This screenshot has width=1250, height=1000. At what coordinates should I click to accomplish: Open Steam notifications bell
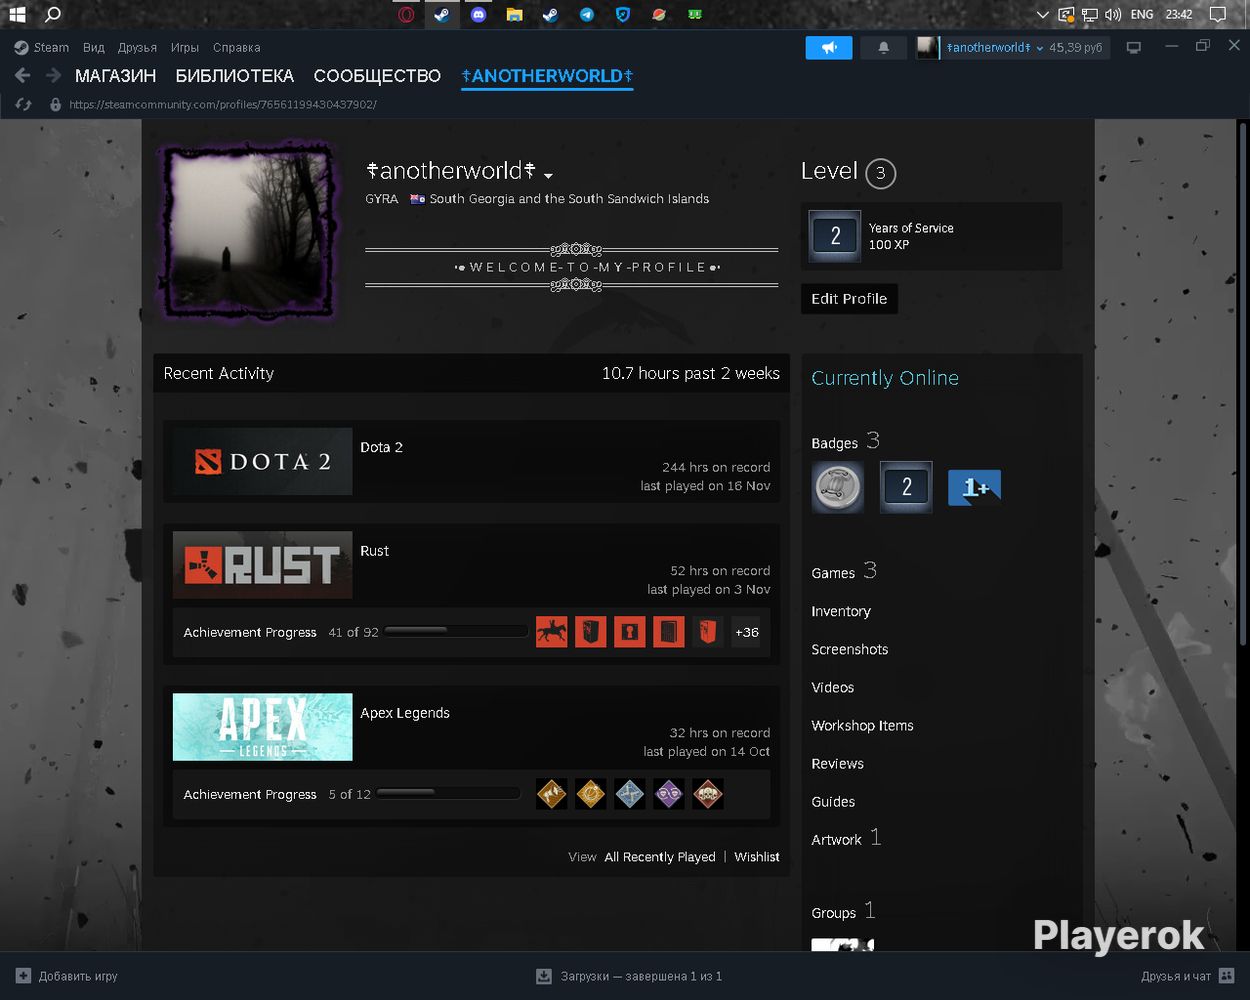pyautogui.click(x=883, y=47)
